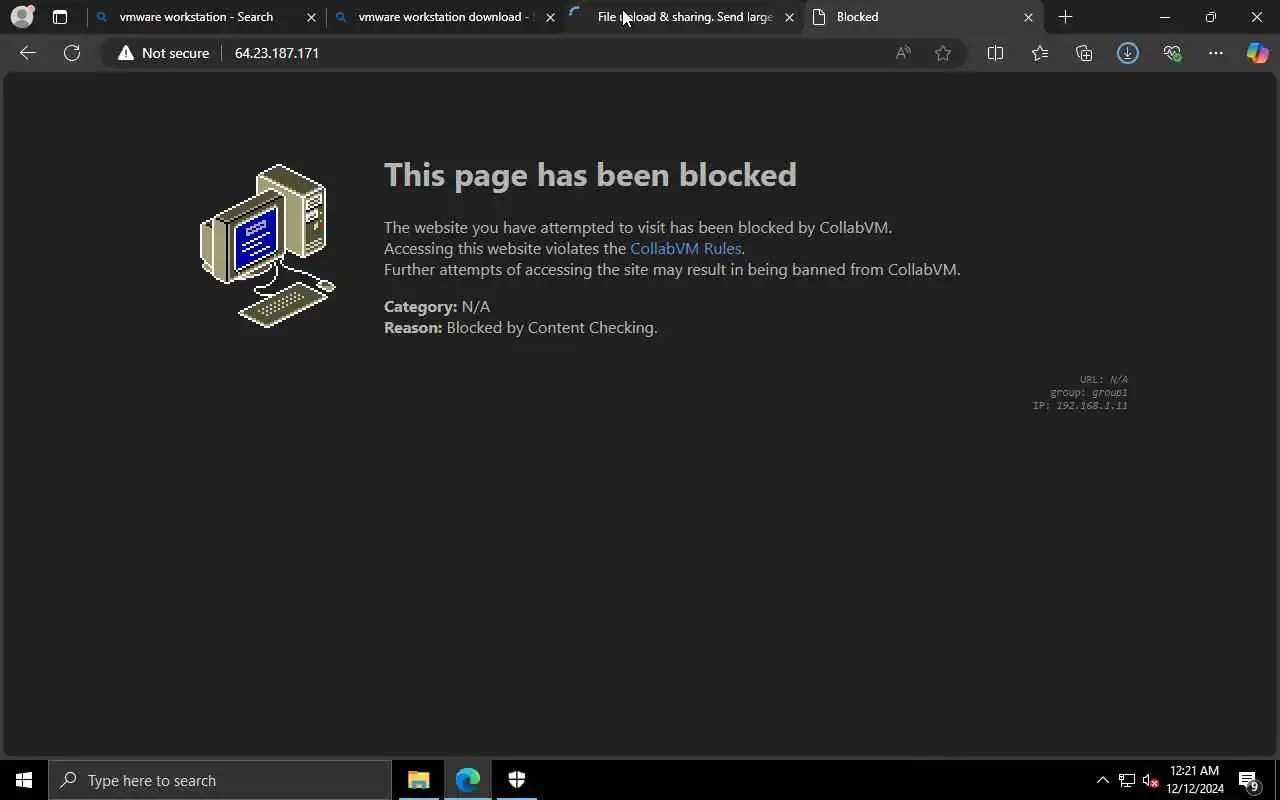Click the muted volume tray icon
The image size is (1280, 800).
point(1150,780)
